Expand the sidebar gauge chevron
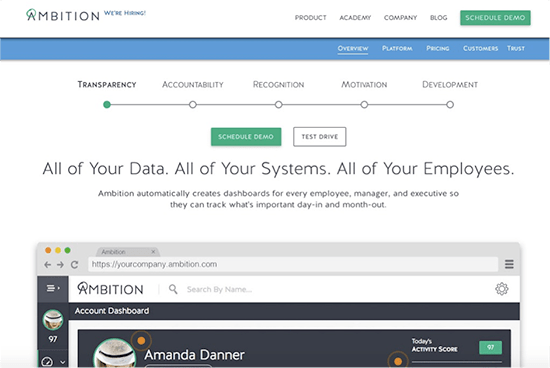Viewport: 550px width, 368px height. click(x=62, y=362)
